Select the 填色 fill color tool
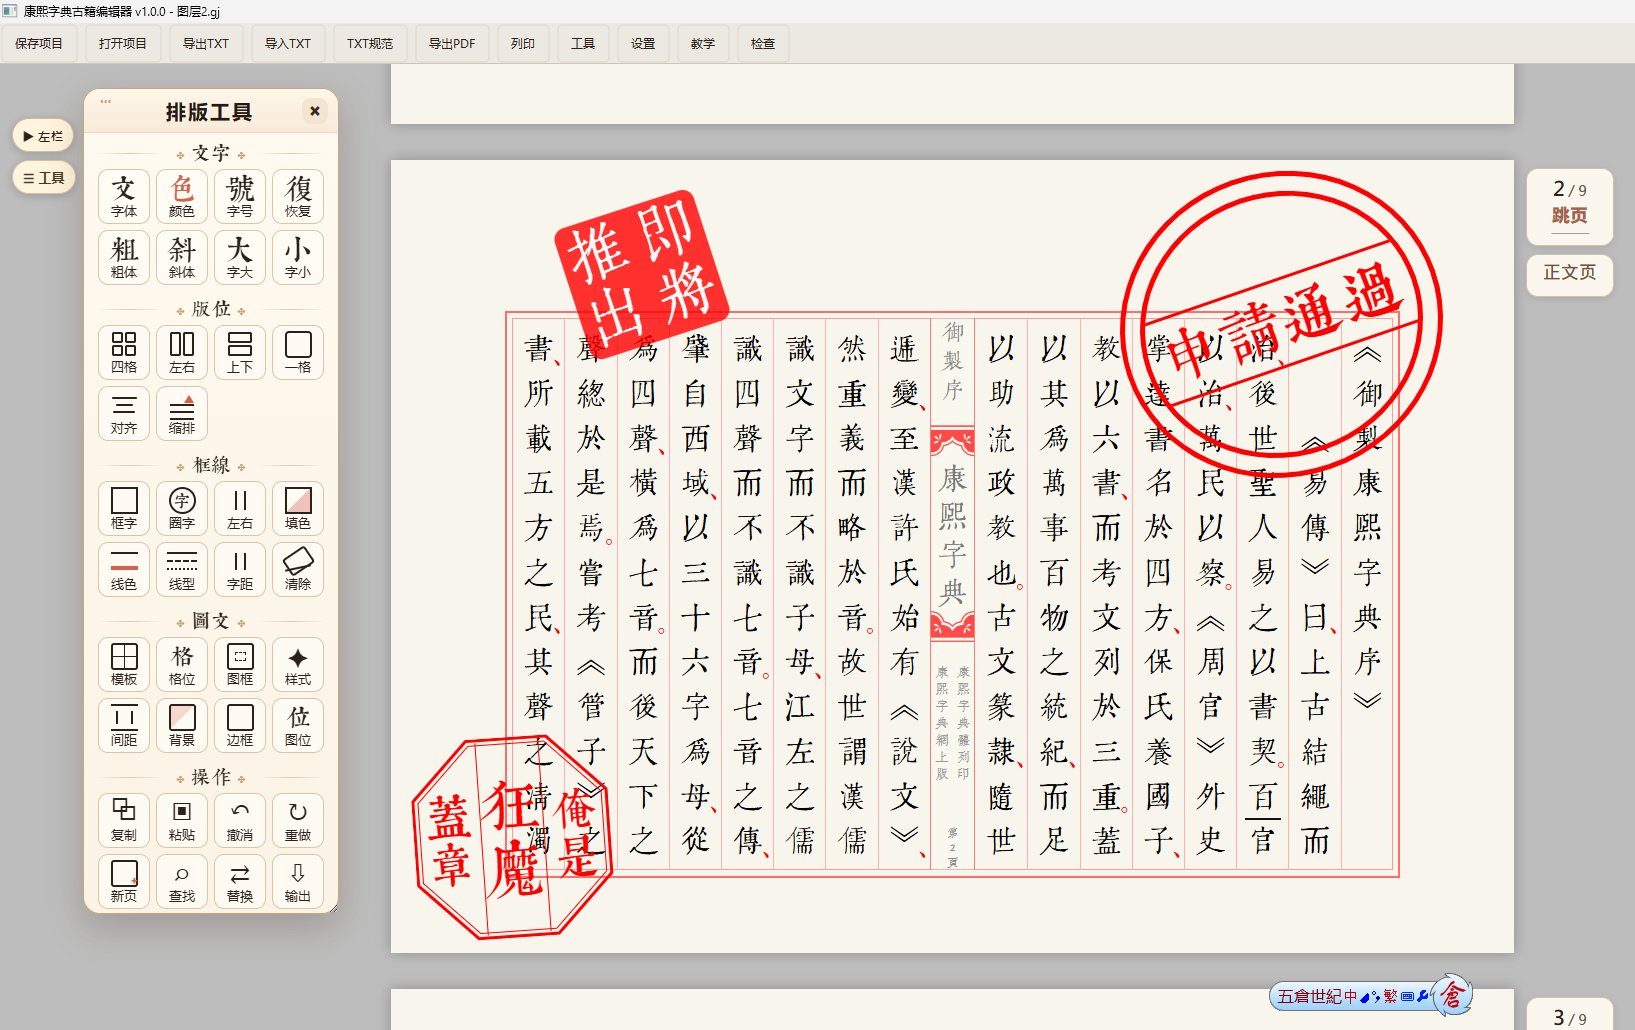The image size is (1635, 1030). pos(298,508)
